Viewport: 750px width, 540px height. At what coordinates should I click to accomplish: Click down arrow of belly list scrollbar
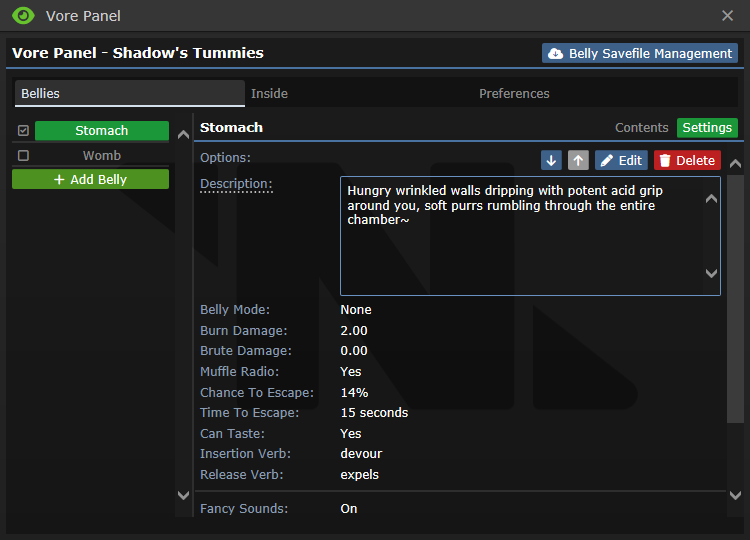[x=183, y=495]
